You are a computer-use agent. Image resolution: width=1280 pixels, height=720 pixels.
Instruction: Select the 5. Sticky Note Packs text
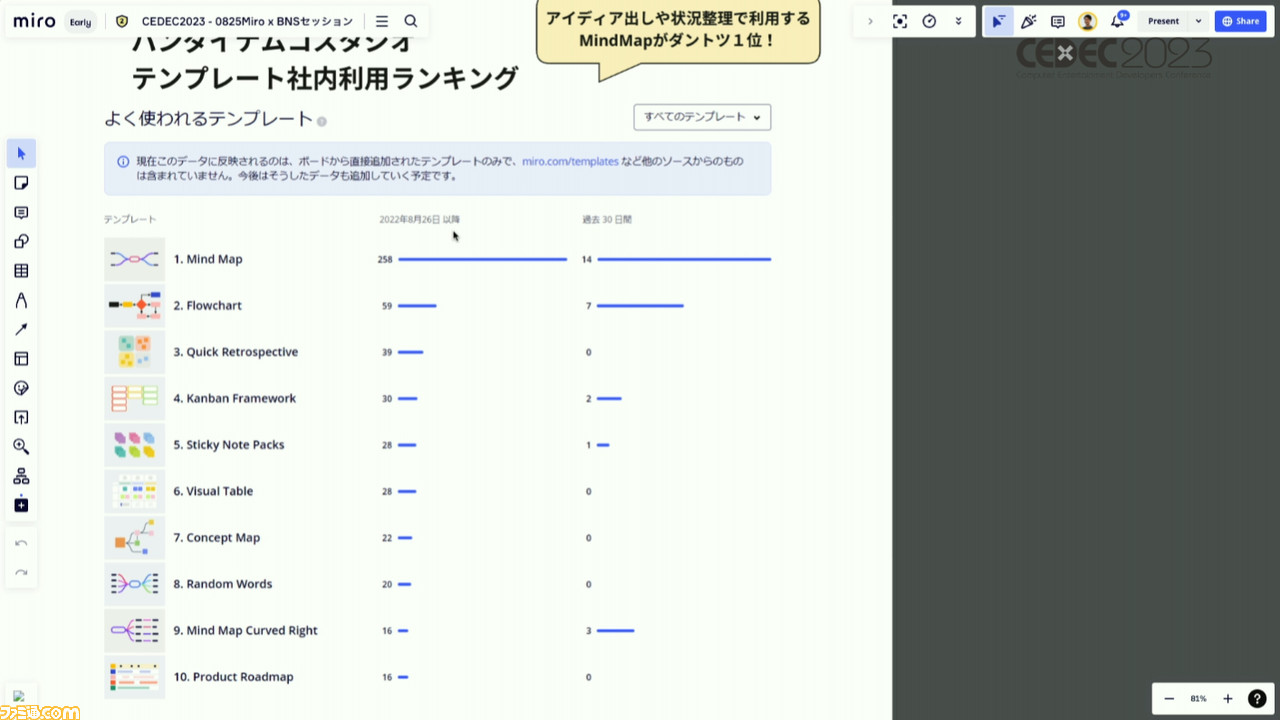pos(229,445)
